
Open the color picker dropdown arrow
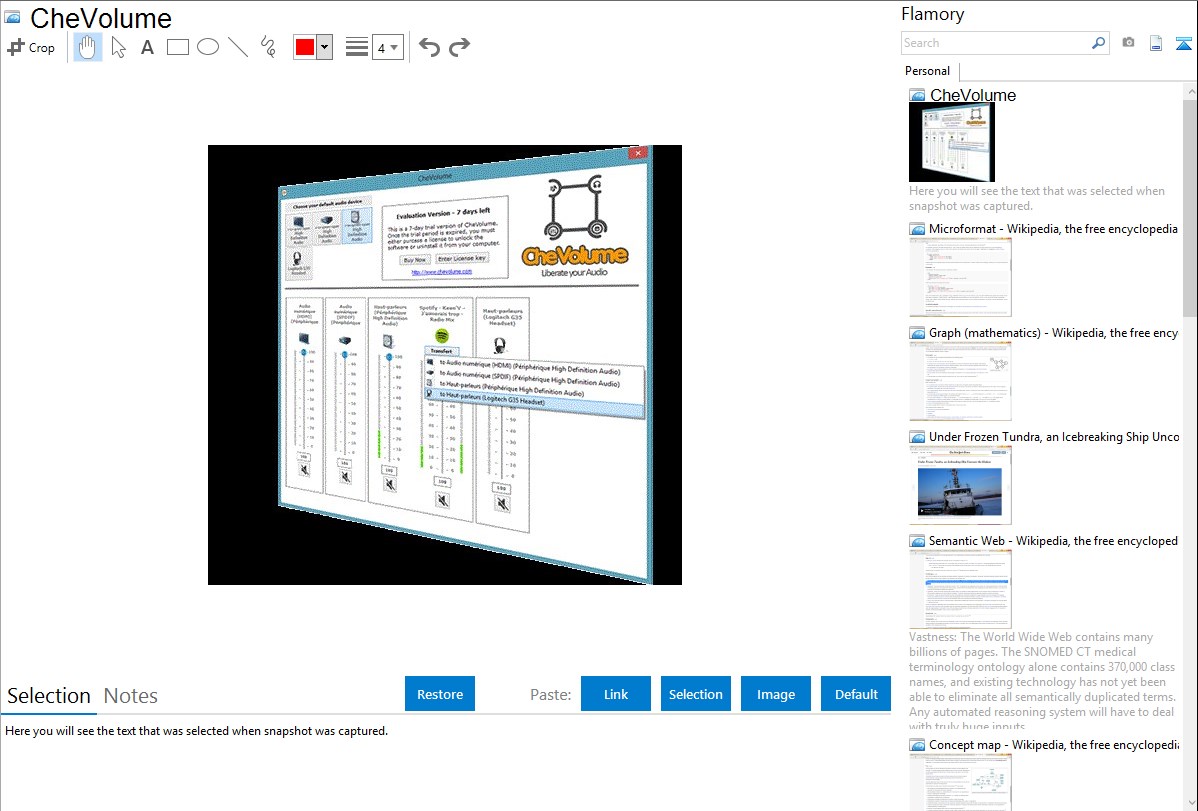click(x=325, y=47)
